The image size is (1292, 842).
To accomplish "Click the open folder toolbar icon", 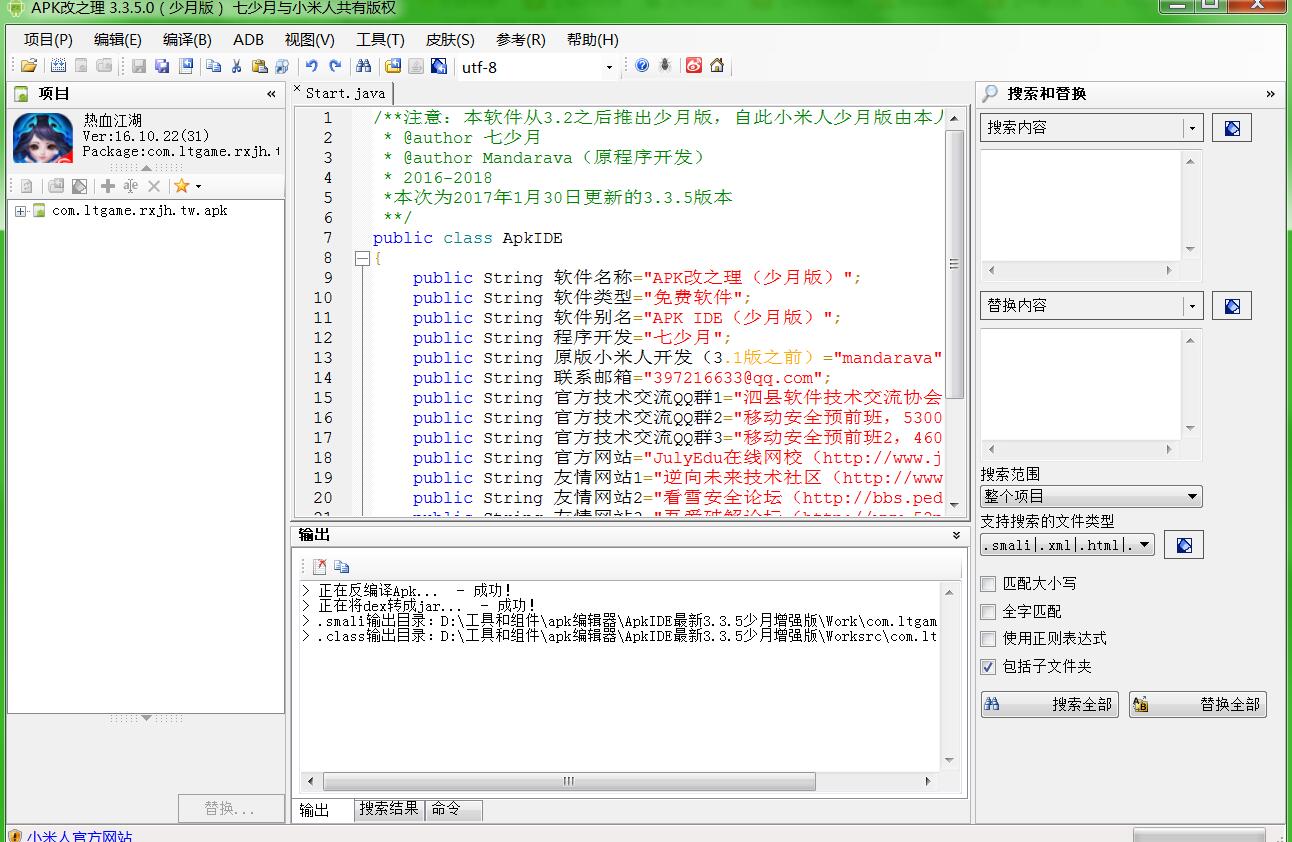I will tap(29, 66).
